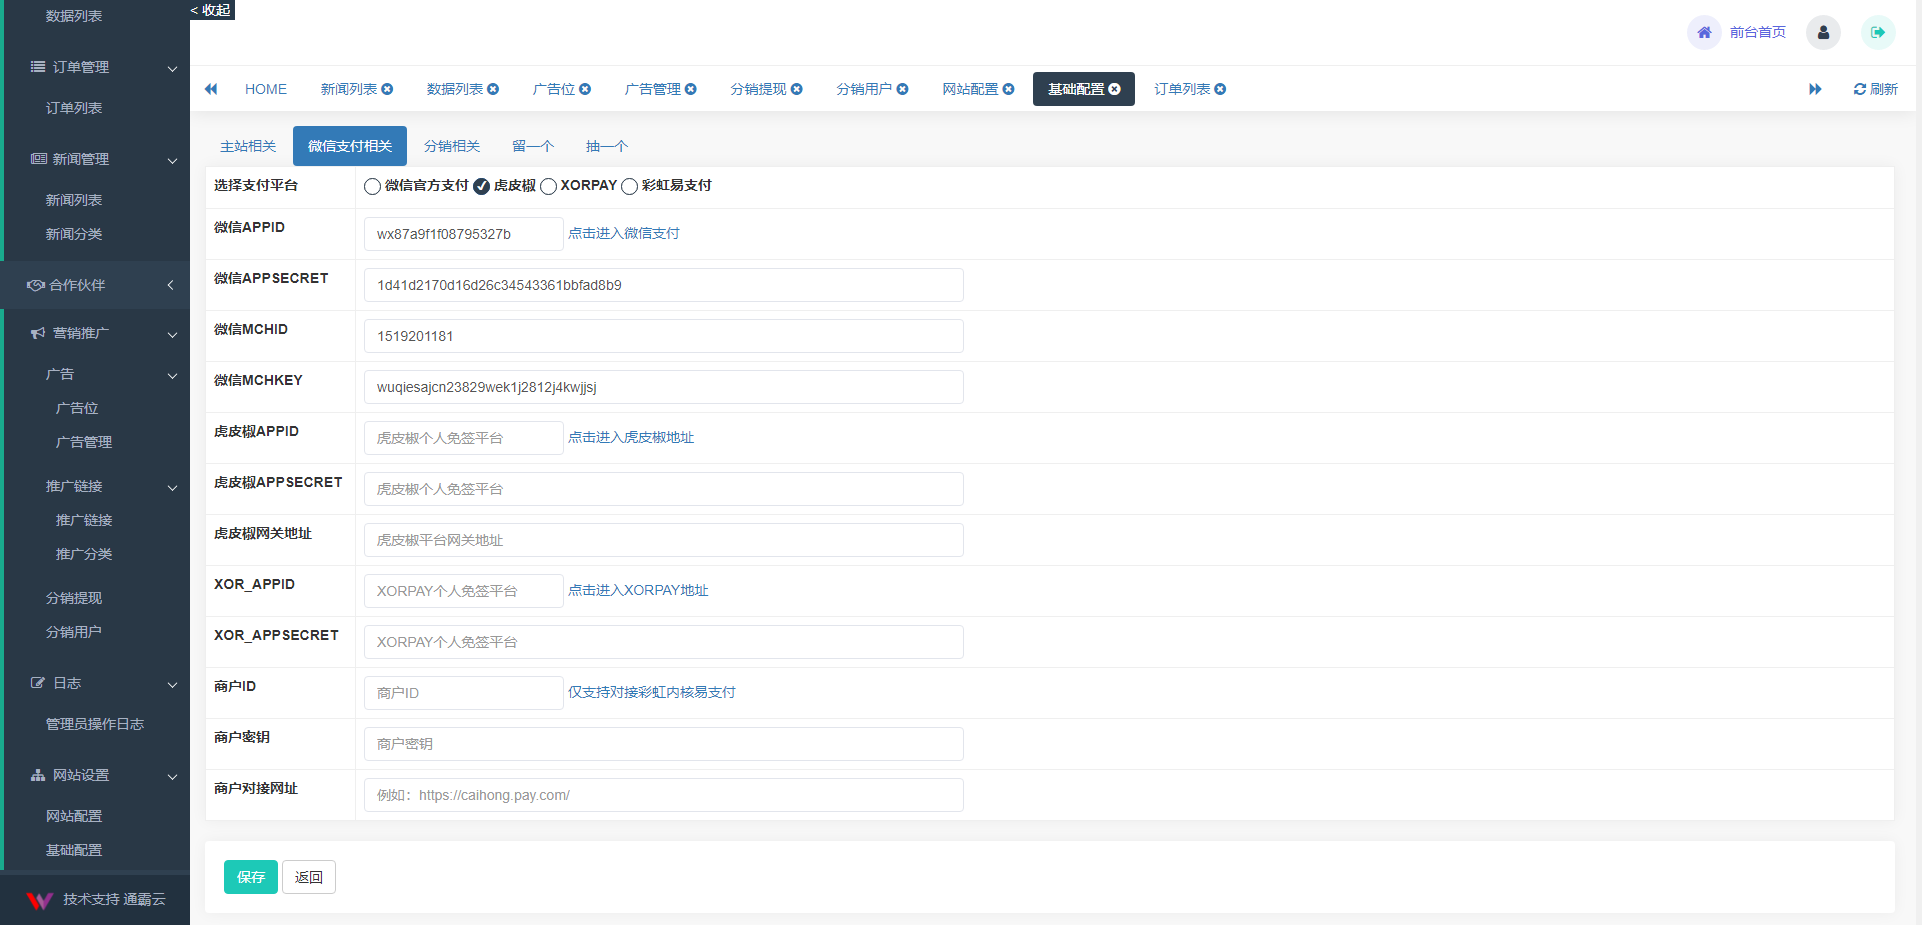Image resolution: width=1922 pixels, height=925 pixels.
Task: Collapse the 新闻管理 menu chevron
Action: (x=172, y=160)
